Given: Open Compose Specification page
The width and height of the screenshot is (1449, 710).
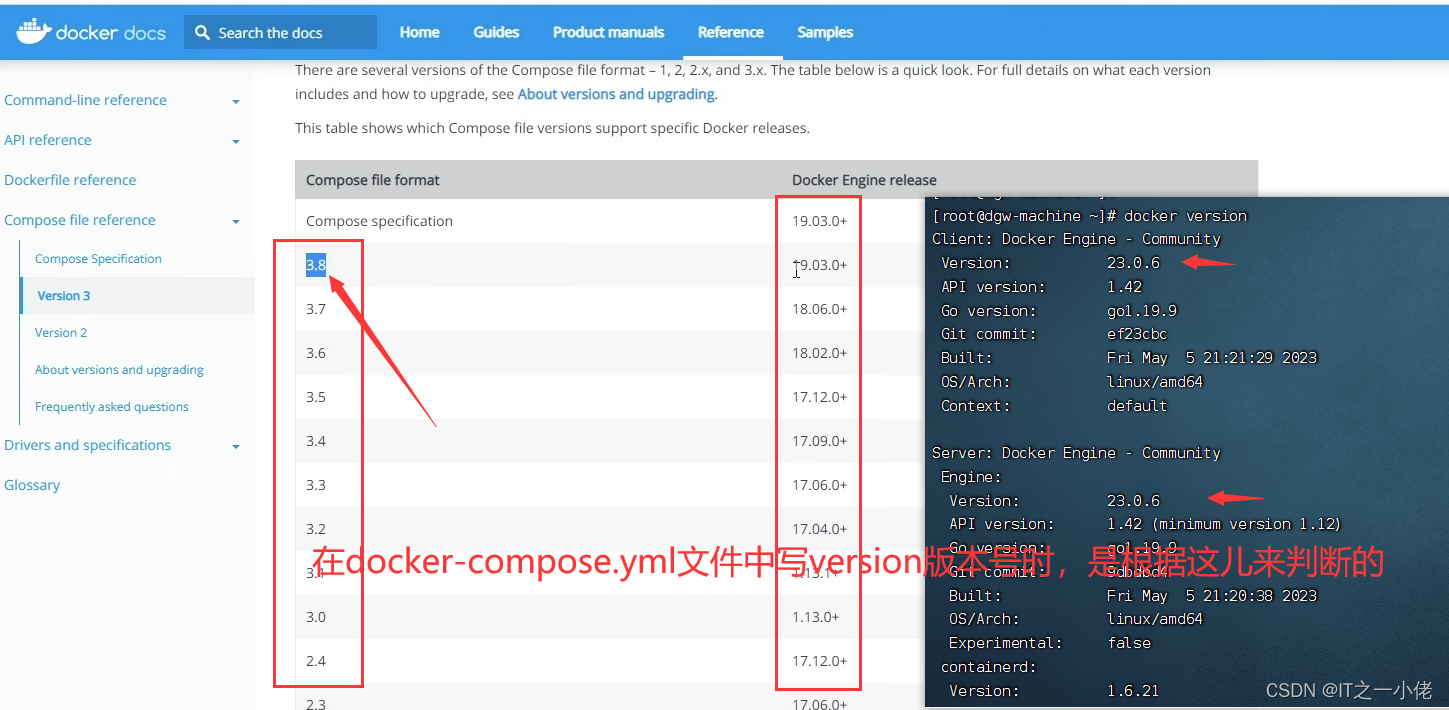Looking at the screenshot, I should 98,259.
